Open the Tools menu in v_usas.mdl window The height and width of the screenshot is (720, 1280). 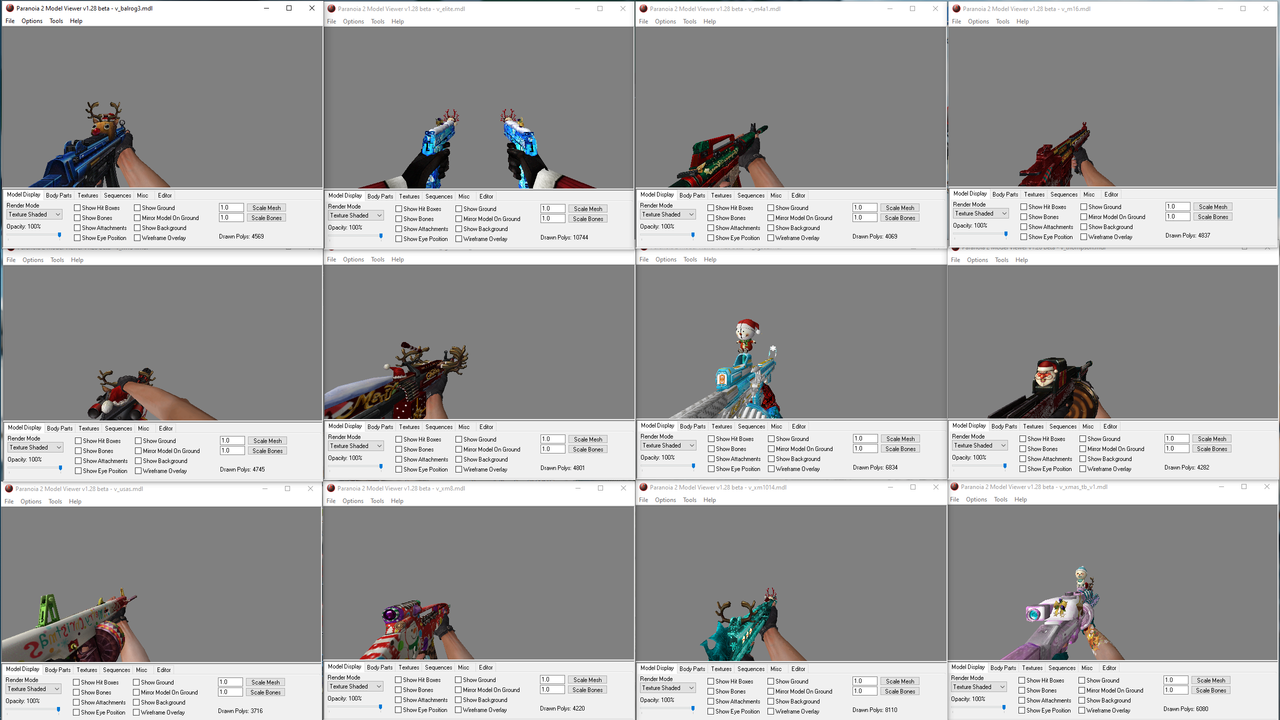(x=55, y=501)
